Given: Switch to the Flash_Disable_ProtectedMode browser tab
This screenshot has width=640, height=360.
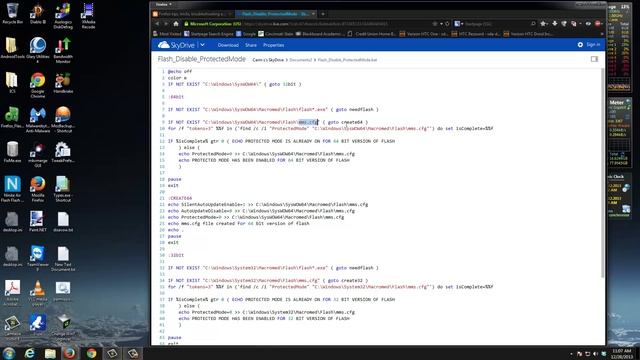Looking at the screenshot, I should point(275,13).
